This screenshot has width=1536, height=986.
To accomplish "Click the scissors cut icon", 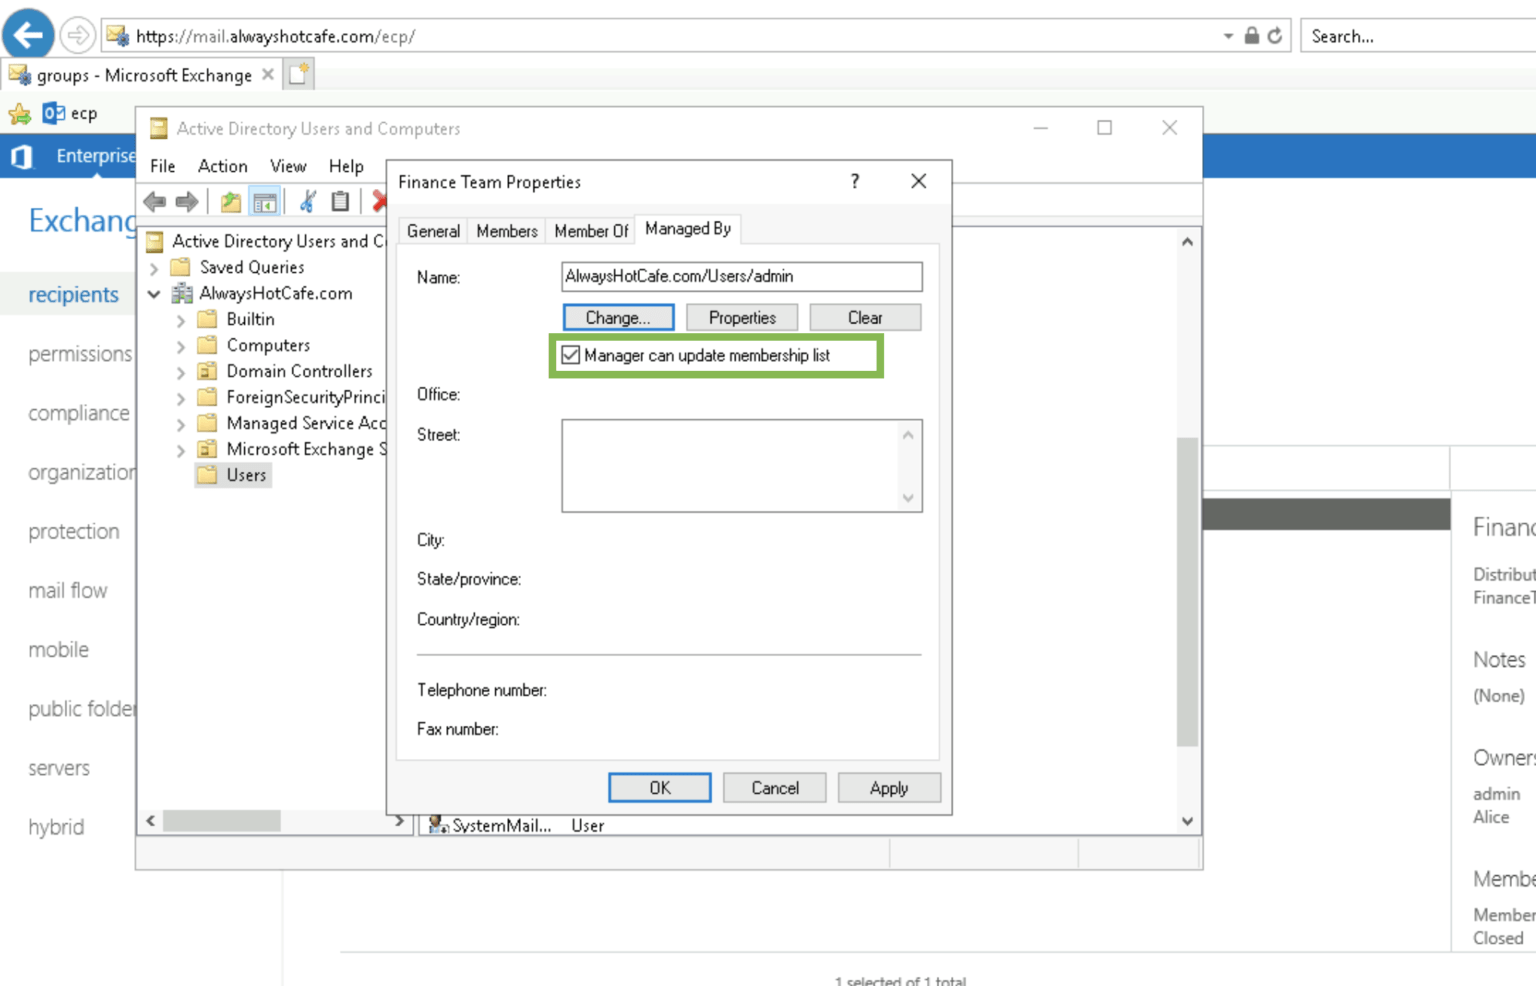I will [x=308, y=202].
